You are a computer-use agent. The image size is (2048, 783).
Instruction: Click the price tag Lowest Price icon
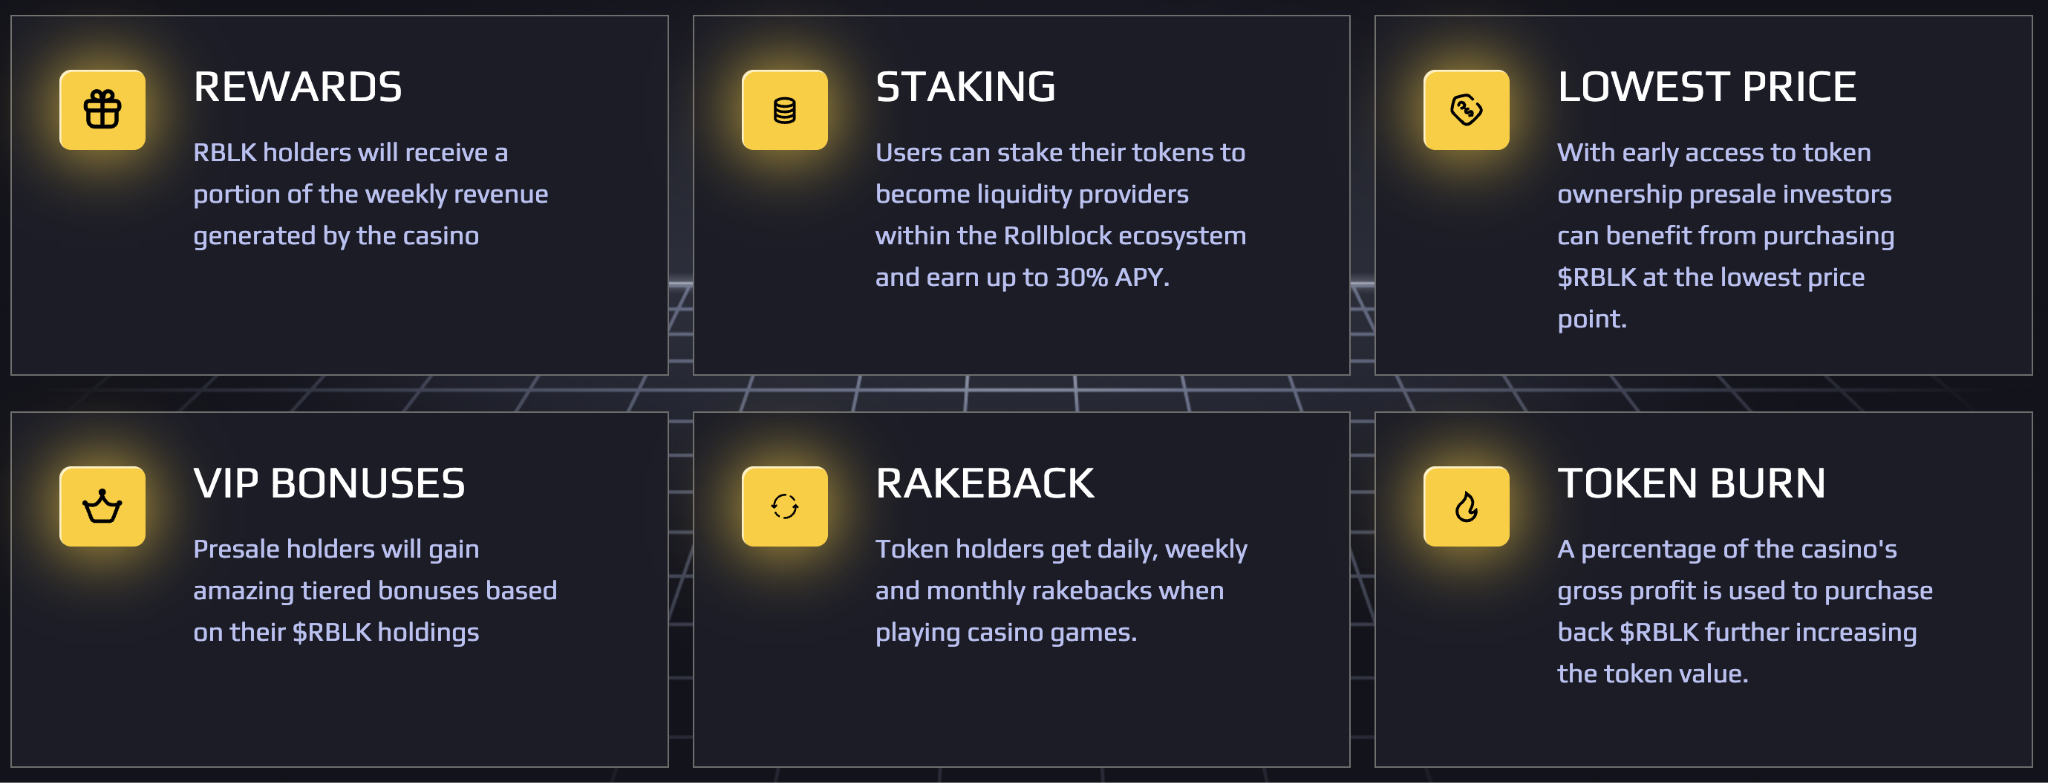(x=1467, y=110)
